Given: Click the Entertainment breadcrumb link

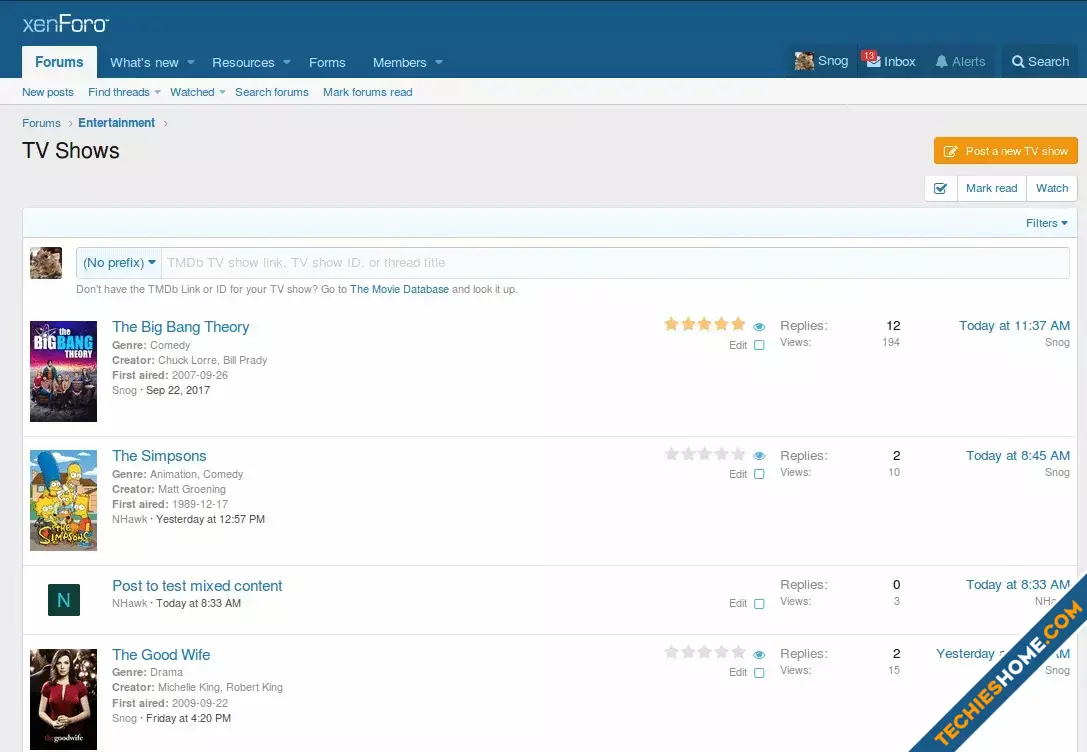Looking at the screenshot, I should pyautogui.click(x=116, y=123).
